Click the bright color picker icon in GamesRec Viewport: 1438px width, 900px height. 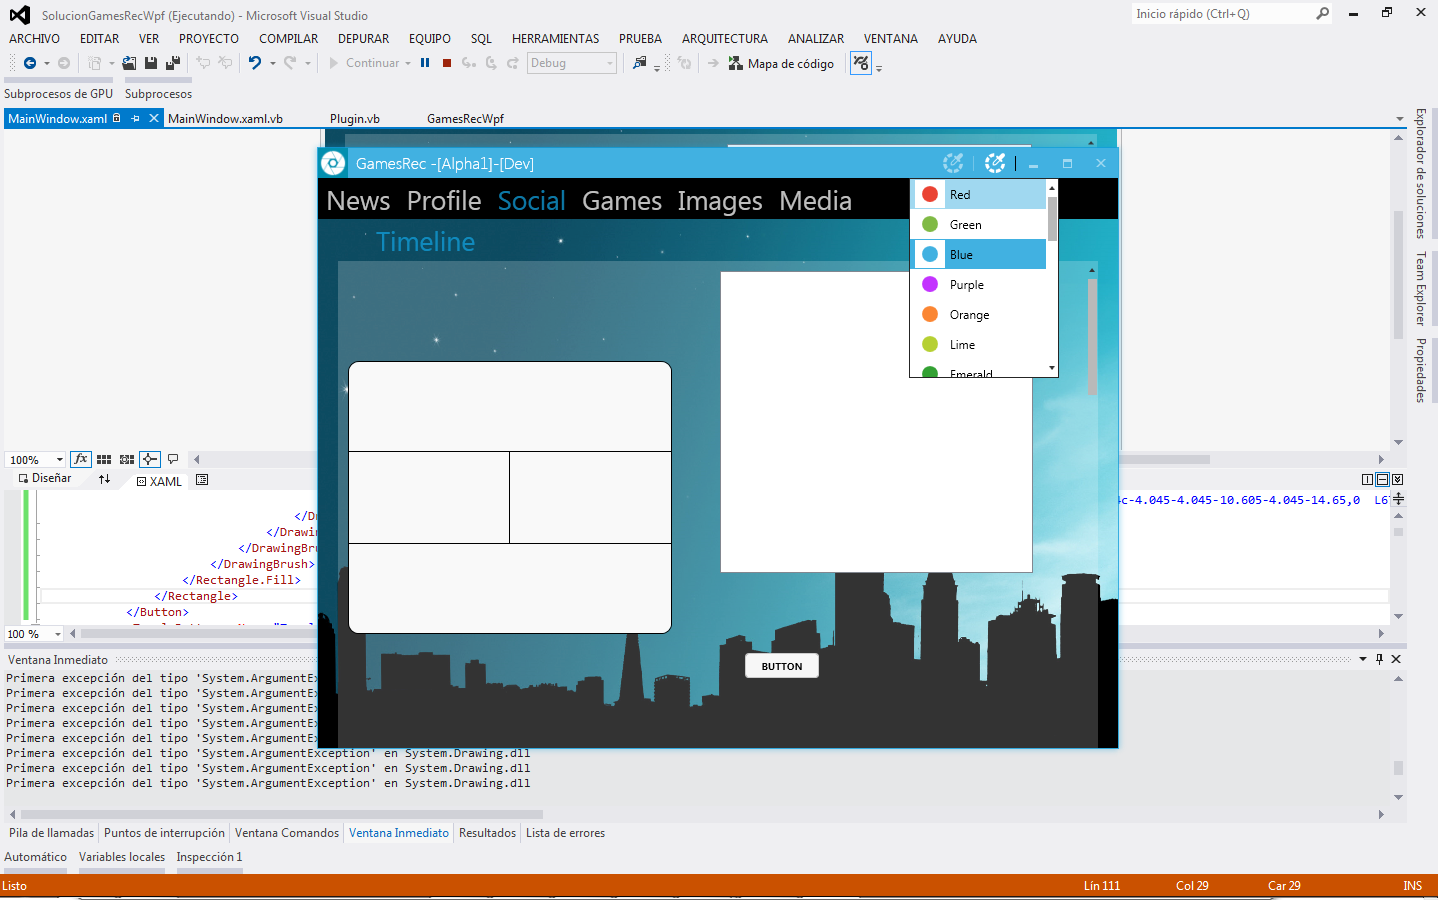point(995,163)
